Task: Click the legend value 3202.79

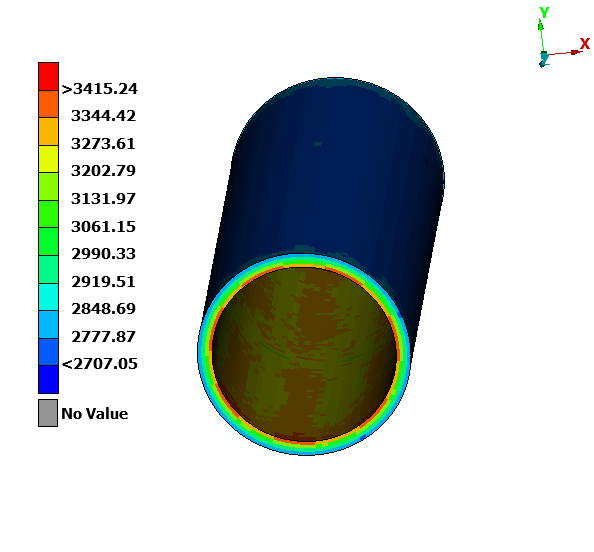Action: click(x=103, y=171)
